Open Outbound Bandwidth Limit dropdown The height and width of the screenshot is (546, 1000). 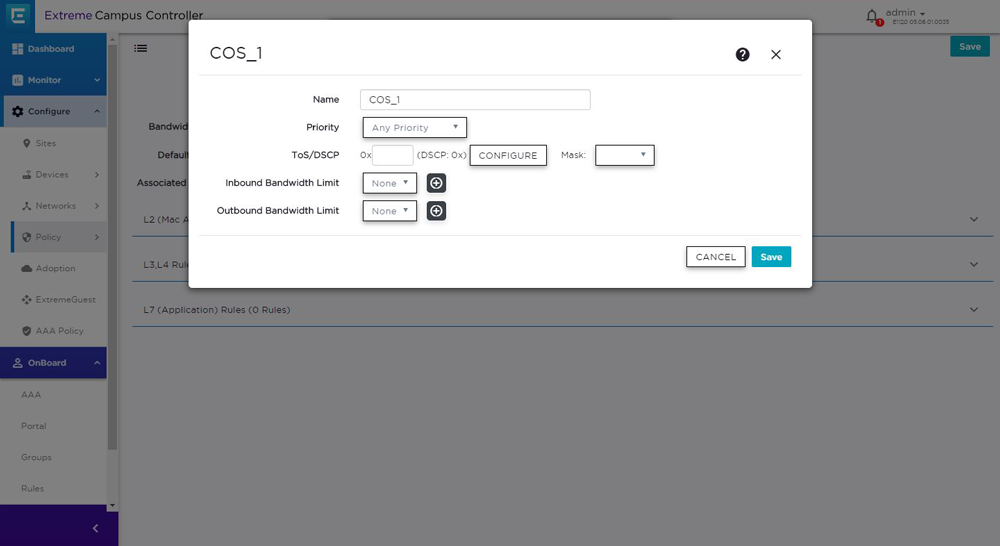(389, 211)
